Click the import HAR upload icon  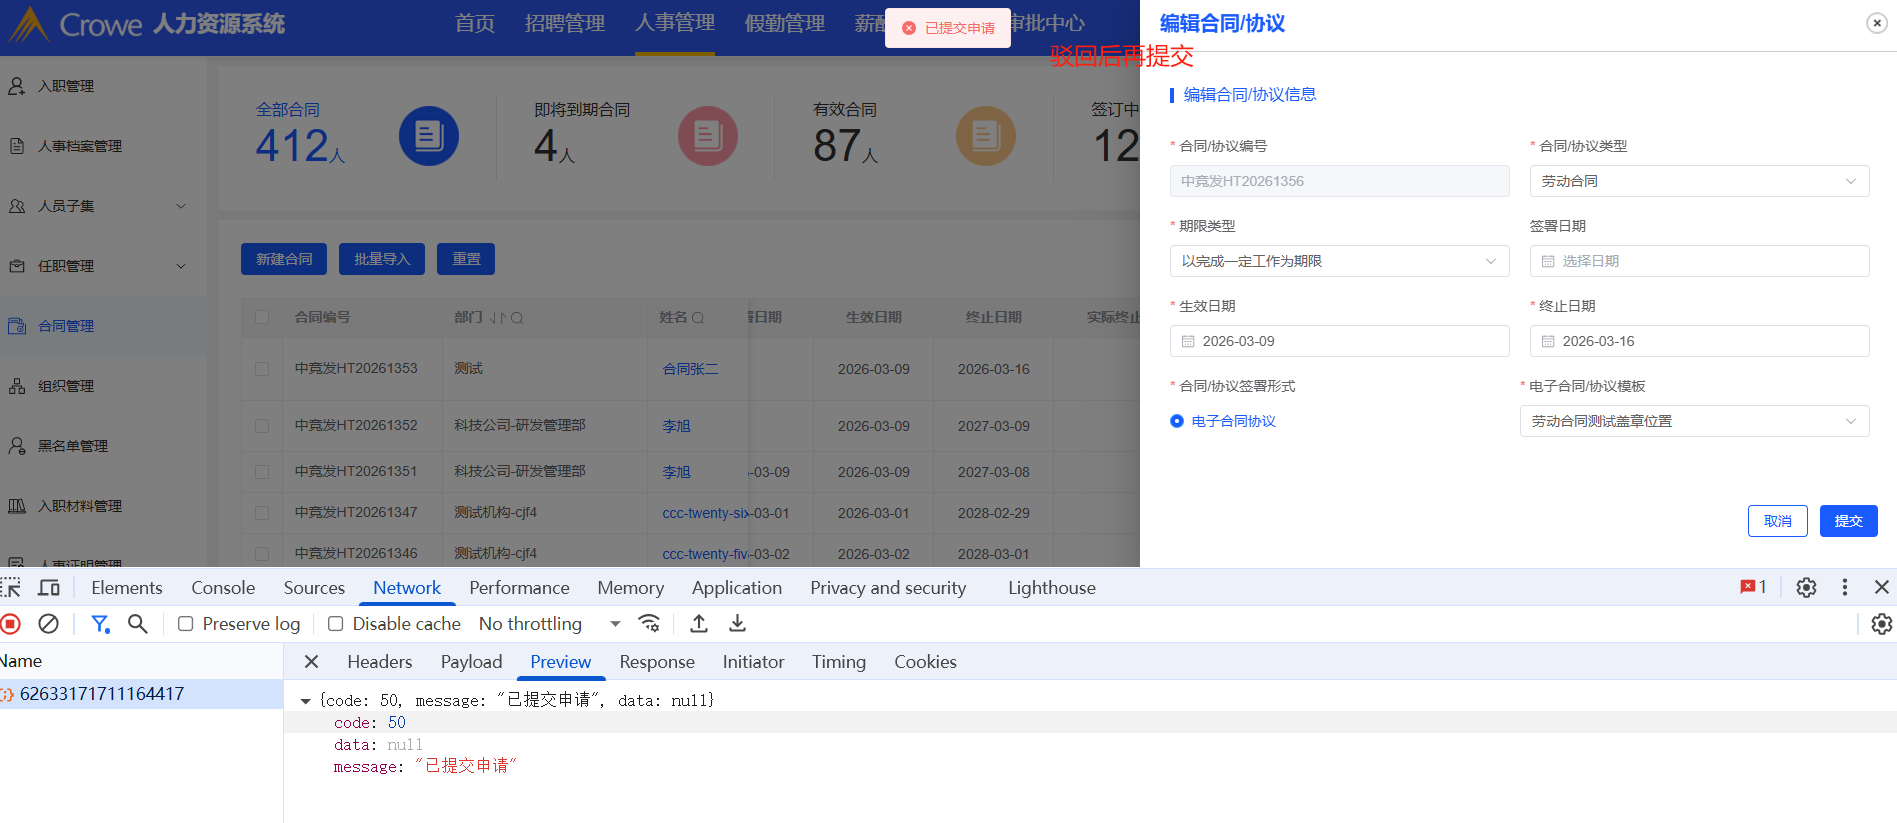pos(699,624)
